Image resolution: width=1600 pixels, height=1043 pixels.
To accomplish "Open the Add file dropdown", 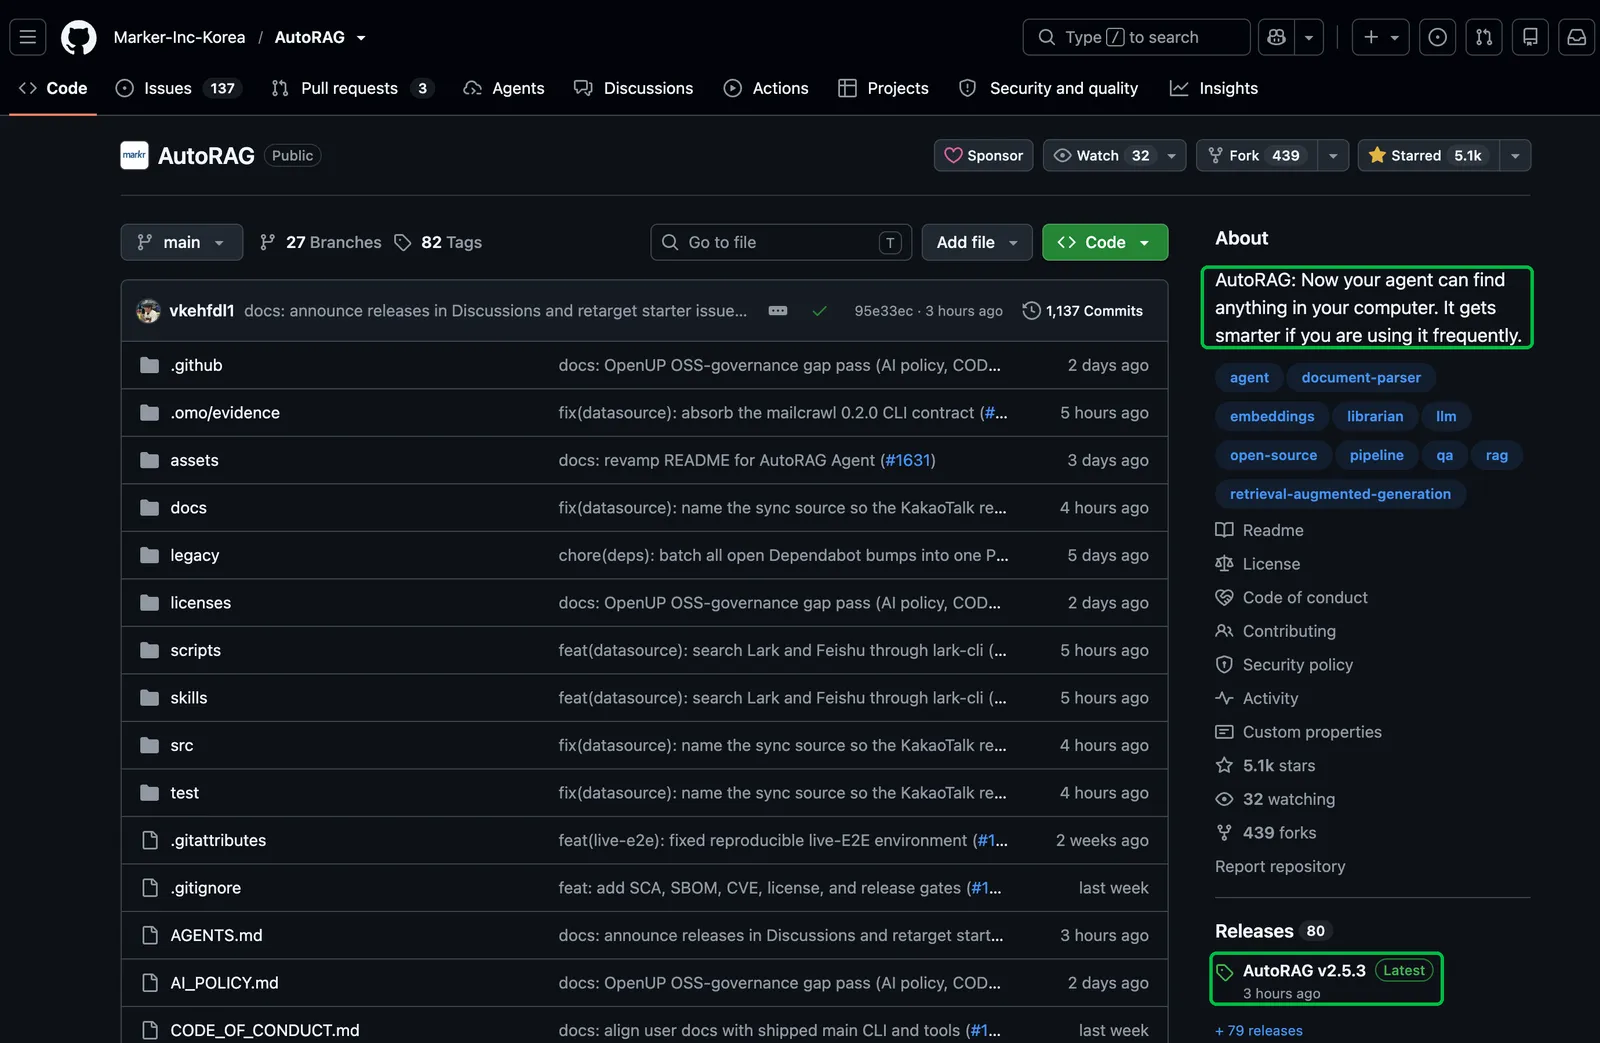I will [x=977, y=242].
